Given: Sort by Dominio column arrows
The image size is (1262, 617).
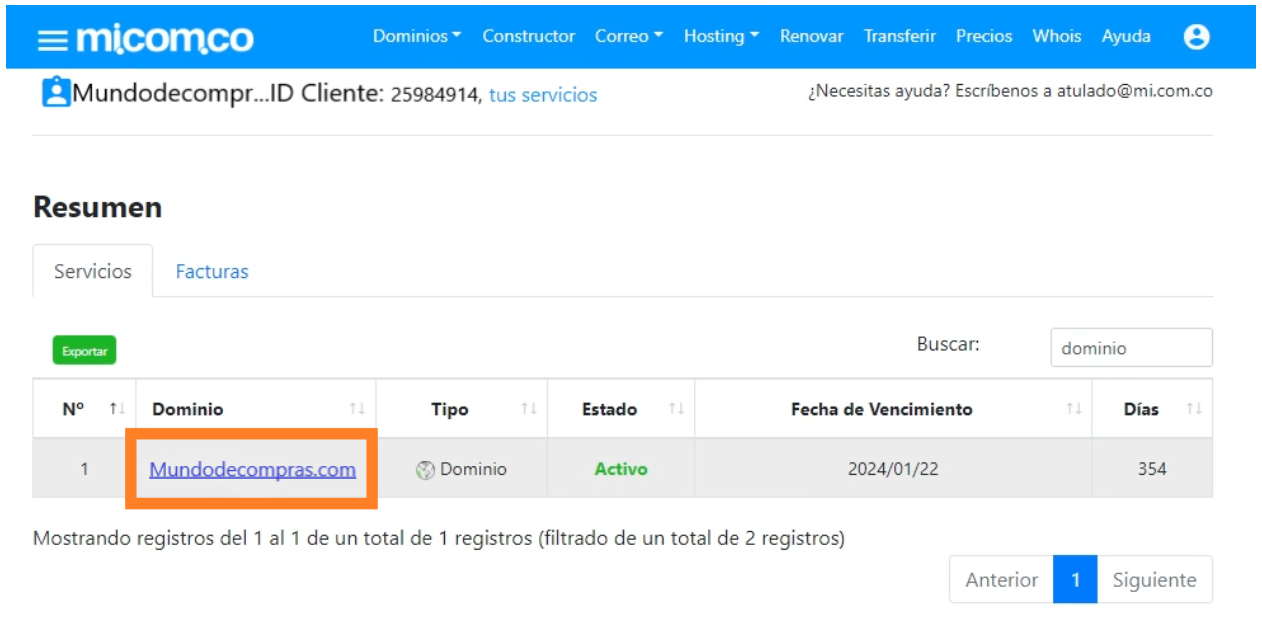Looking at the screenshot, I should [x=357, y=409].
